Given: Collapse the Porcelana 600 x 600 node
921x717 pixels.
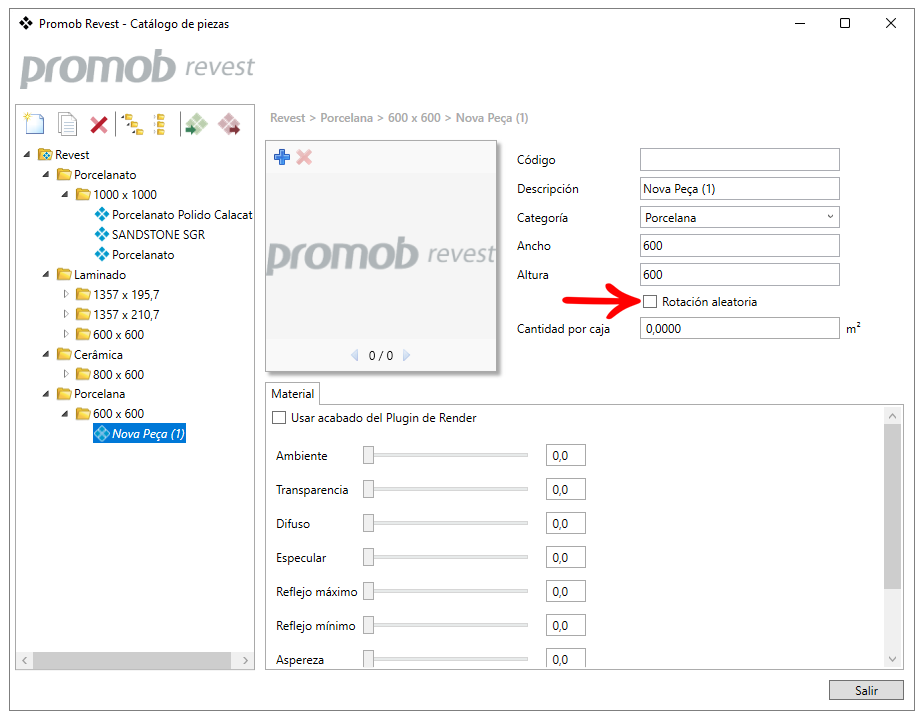Looking at the screenshot, I should pos(65,413).
